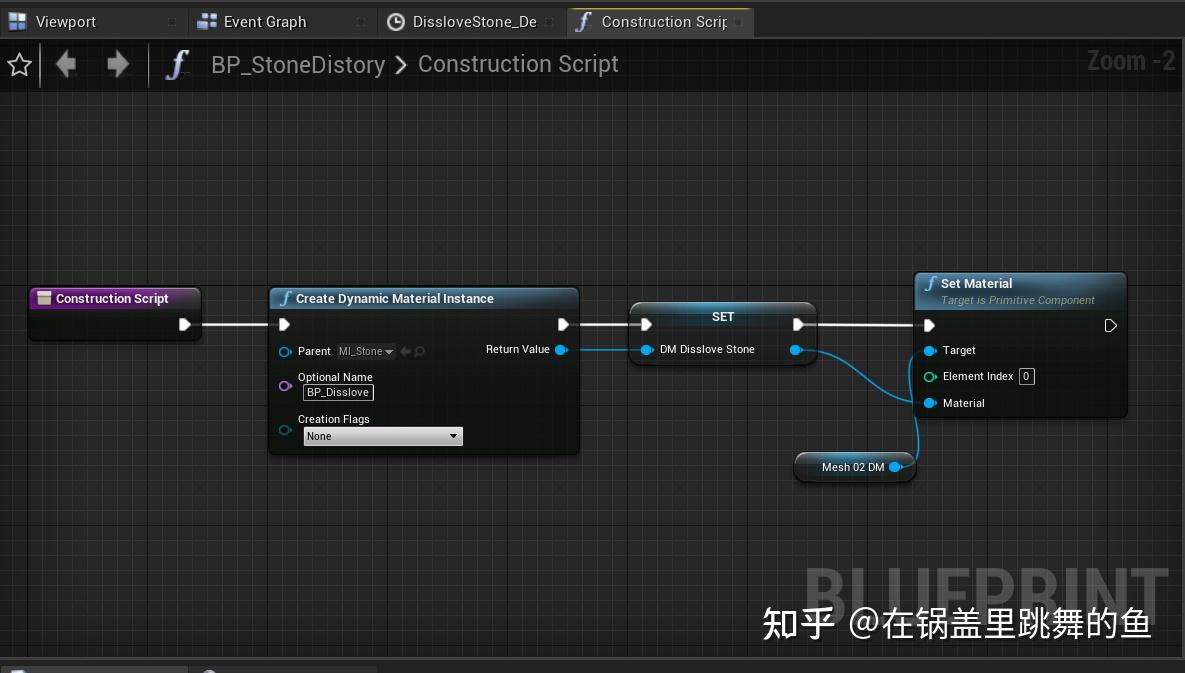This screenshot has height=673, width=1185.
Task: Click the use-selected-asset arrow beside Parent pin
Action: point(405,351)
